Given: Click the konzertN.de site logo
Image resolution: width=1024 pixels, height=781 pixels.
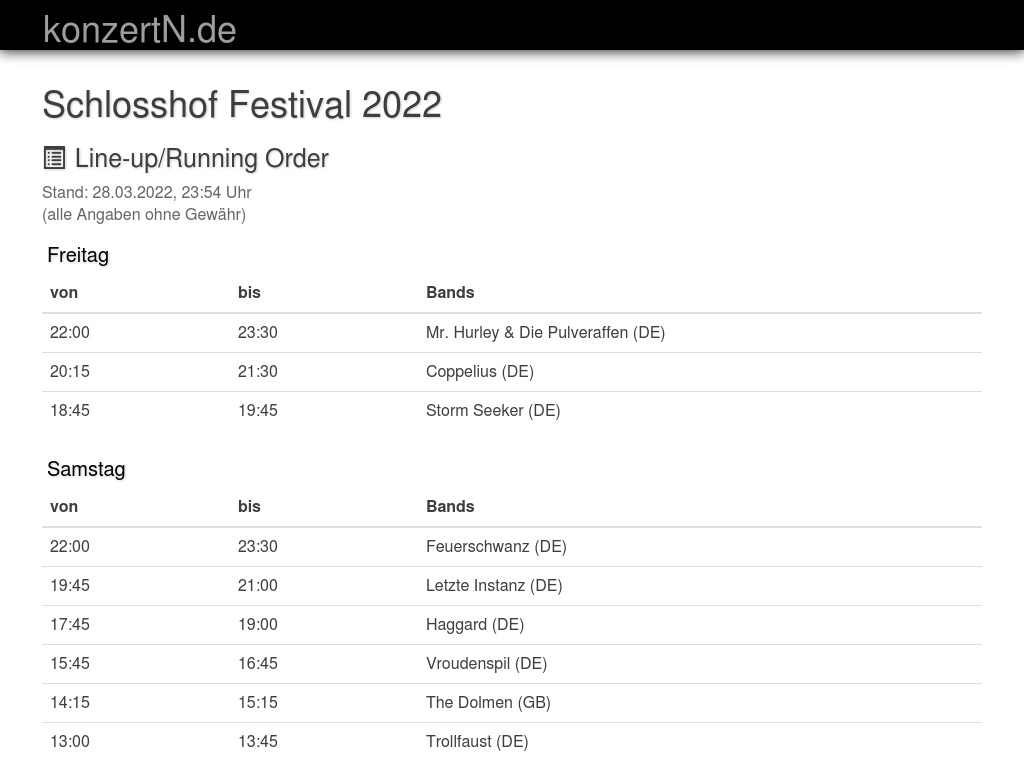Looking at the screenshot, I should tap(139, 30).
